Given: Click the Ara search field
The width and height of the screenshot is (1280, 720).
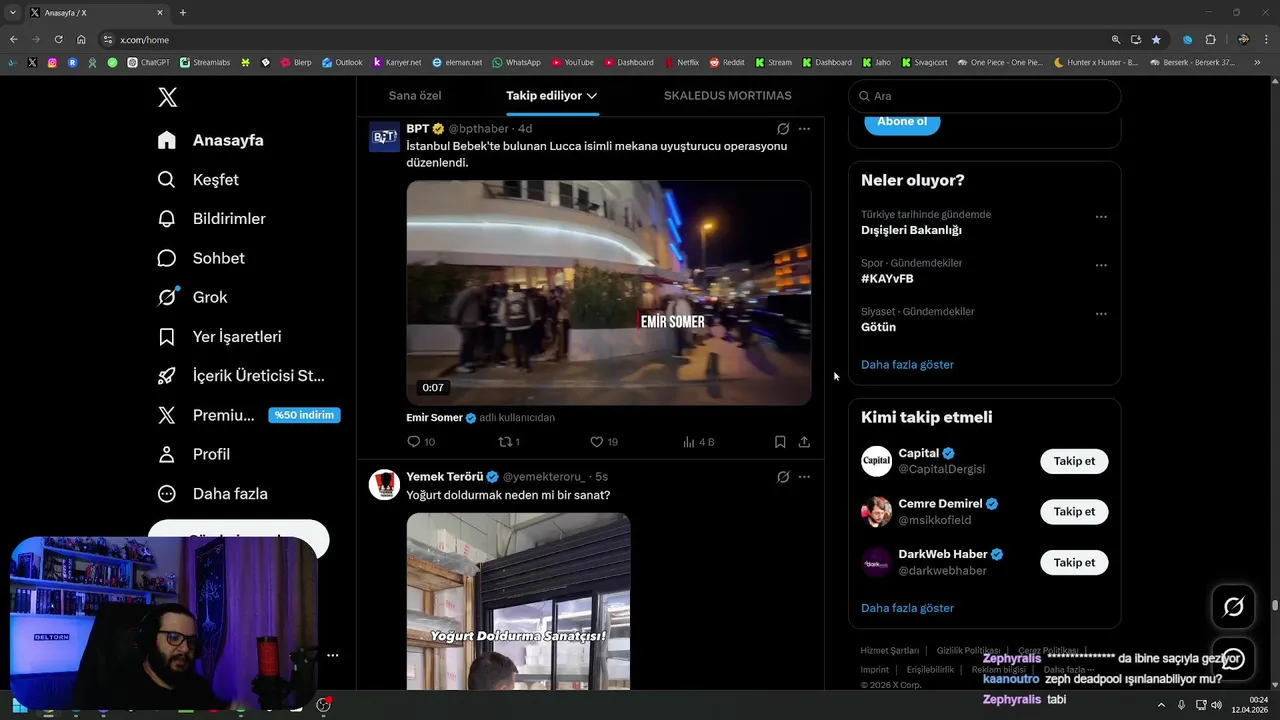Looking at the screenshot, I should point(984,96).
